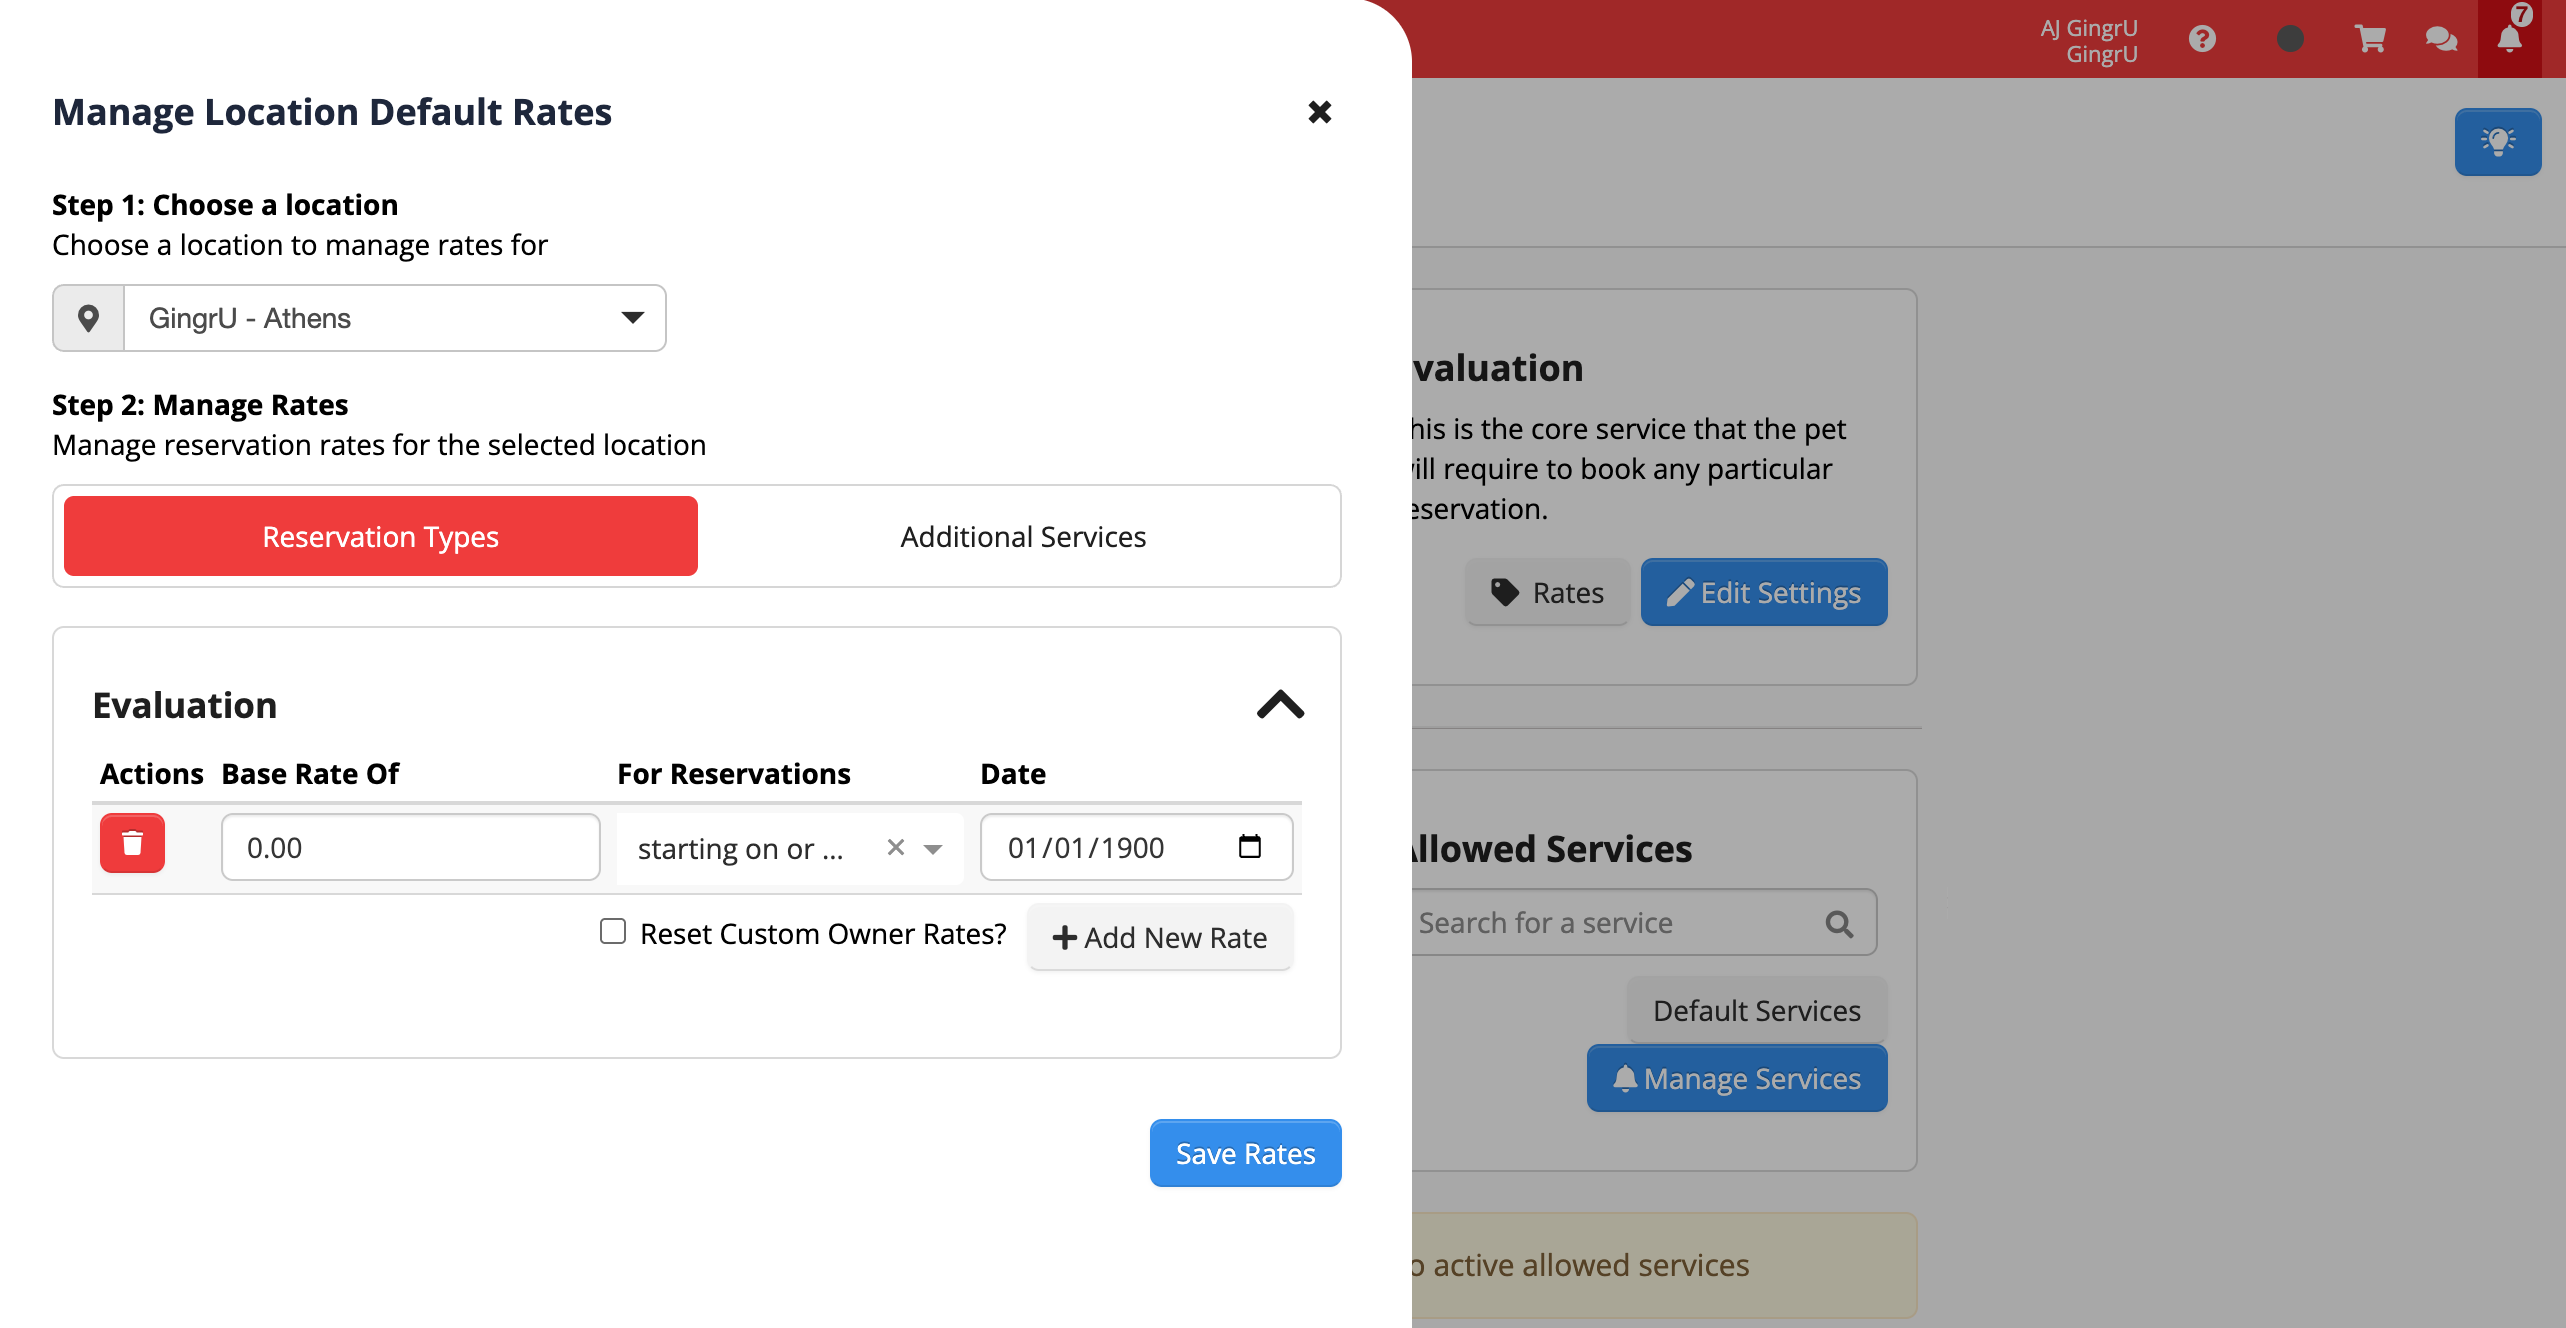Open the chat messages icon

coord(2441,39)
